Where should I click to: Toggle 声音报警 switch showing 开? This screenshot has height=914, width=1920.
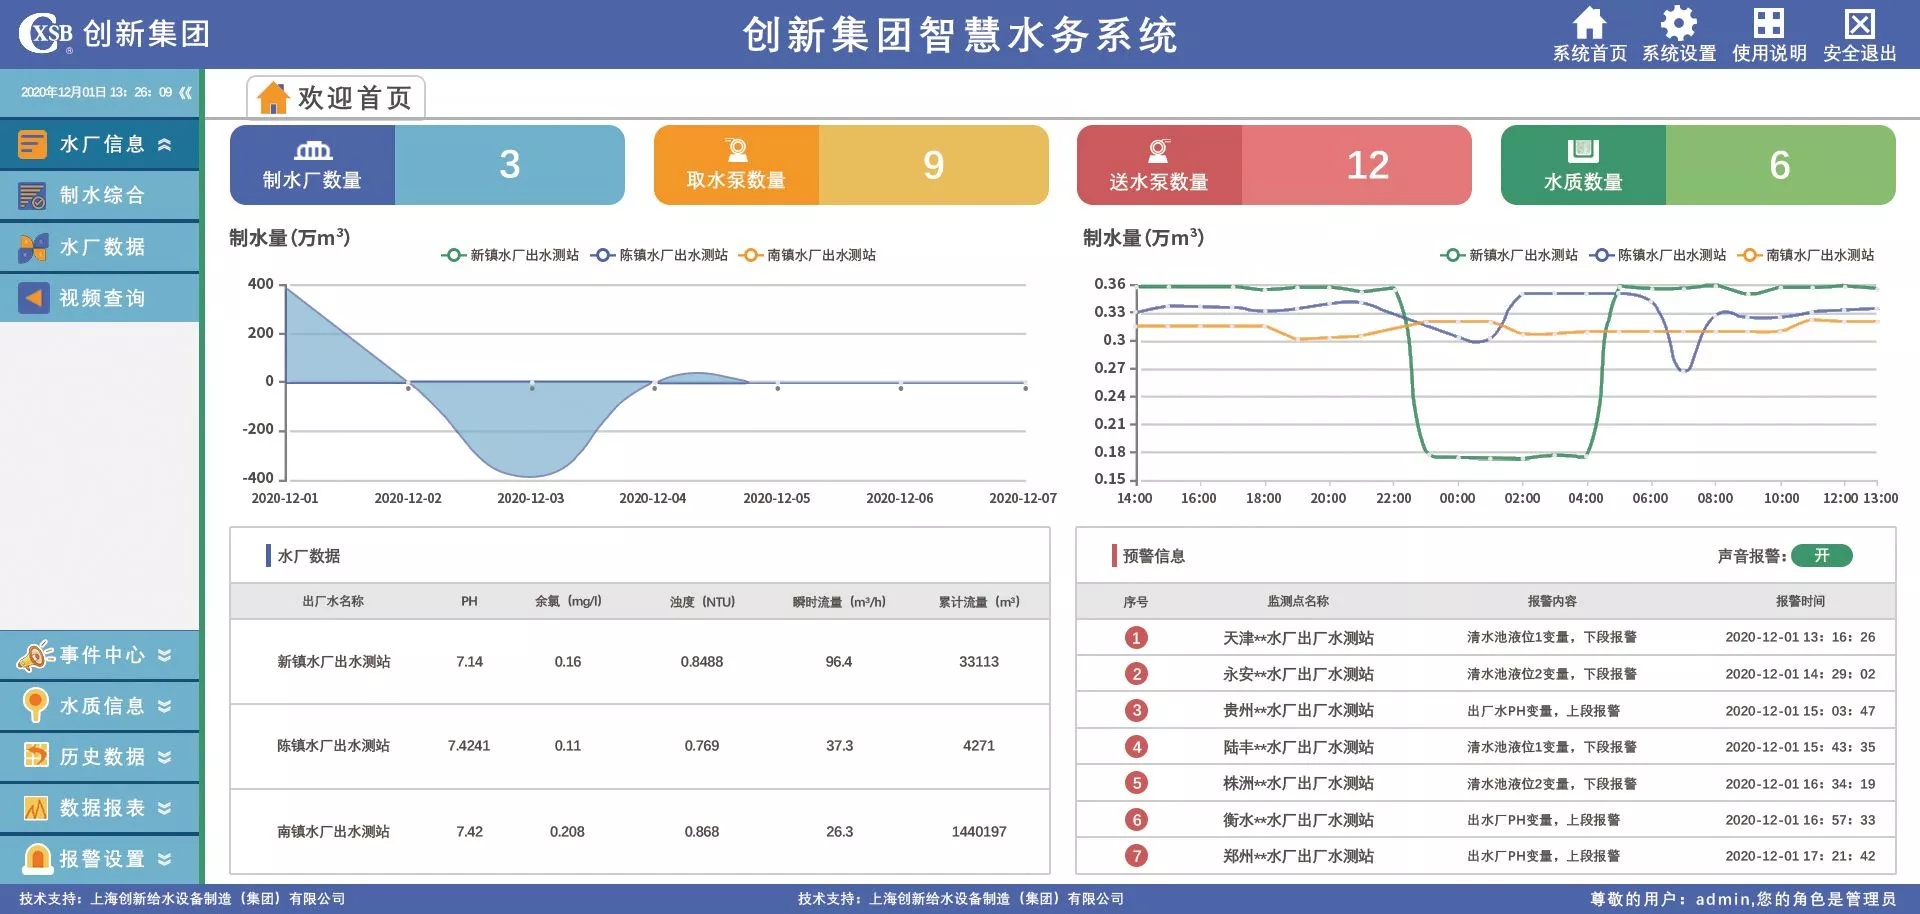[1821, 555]
